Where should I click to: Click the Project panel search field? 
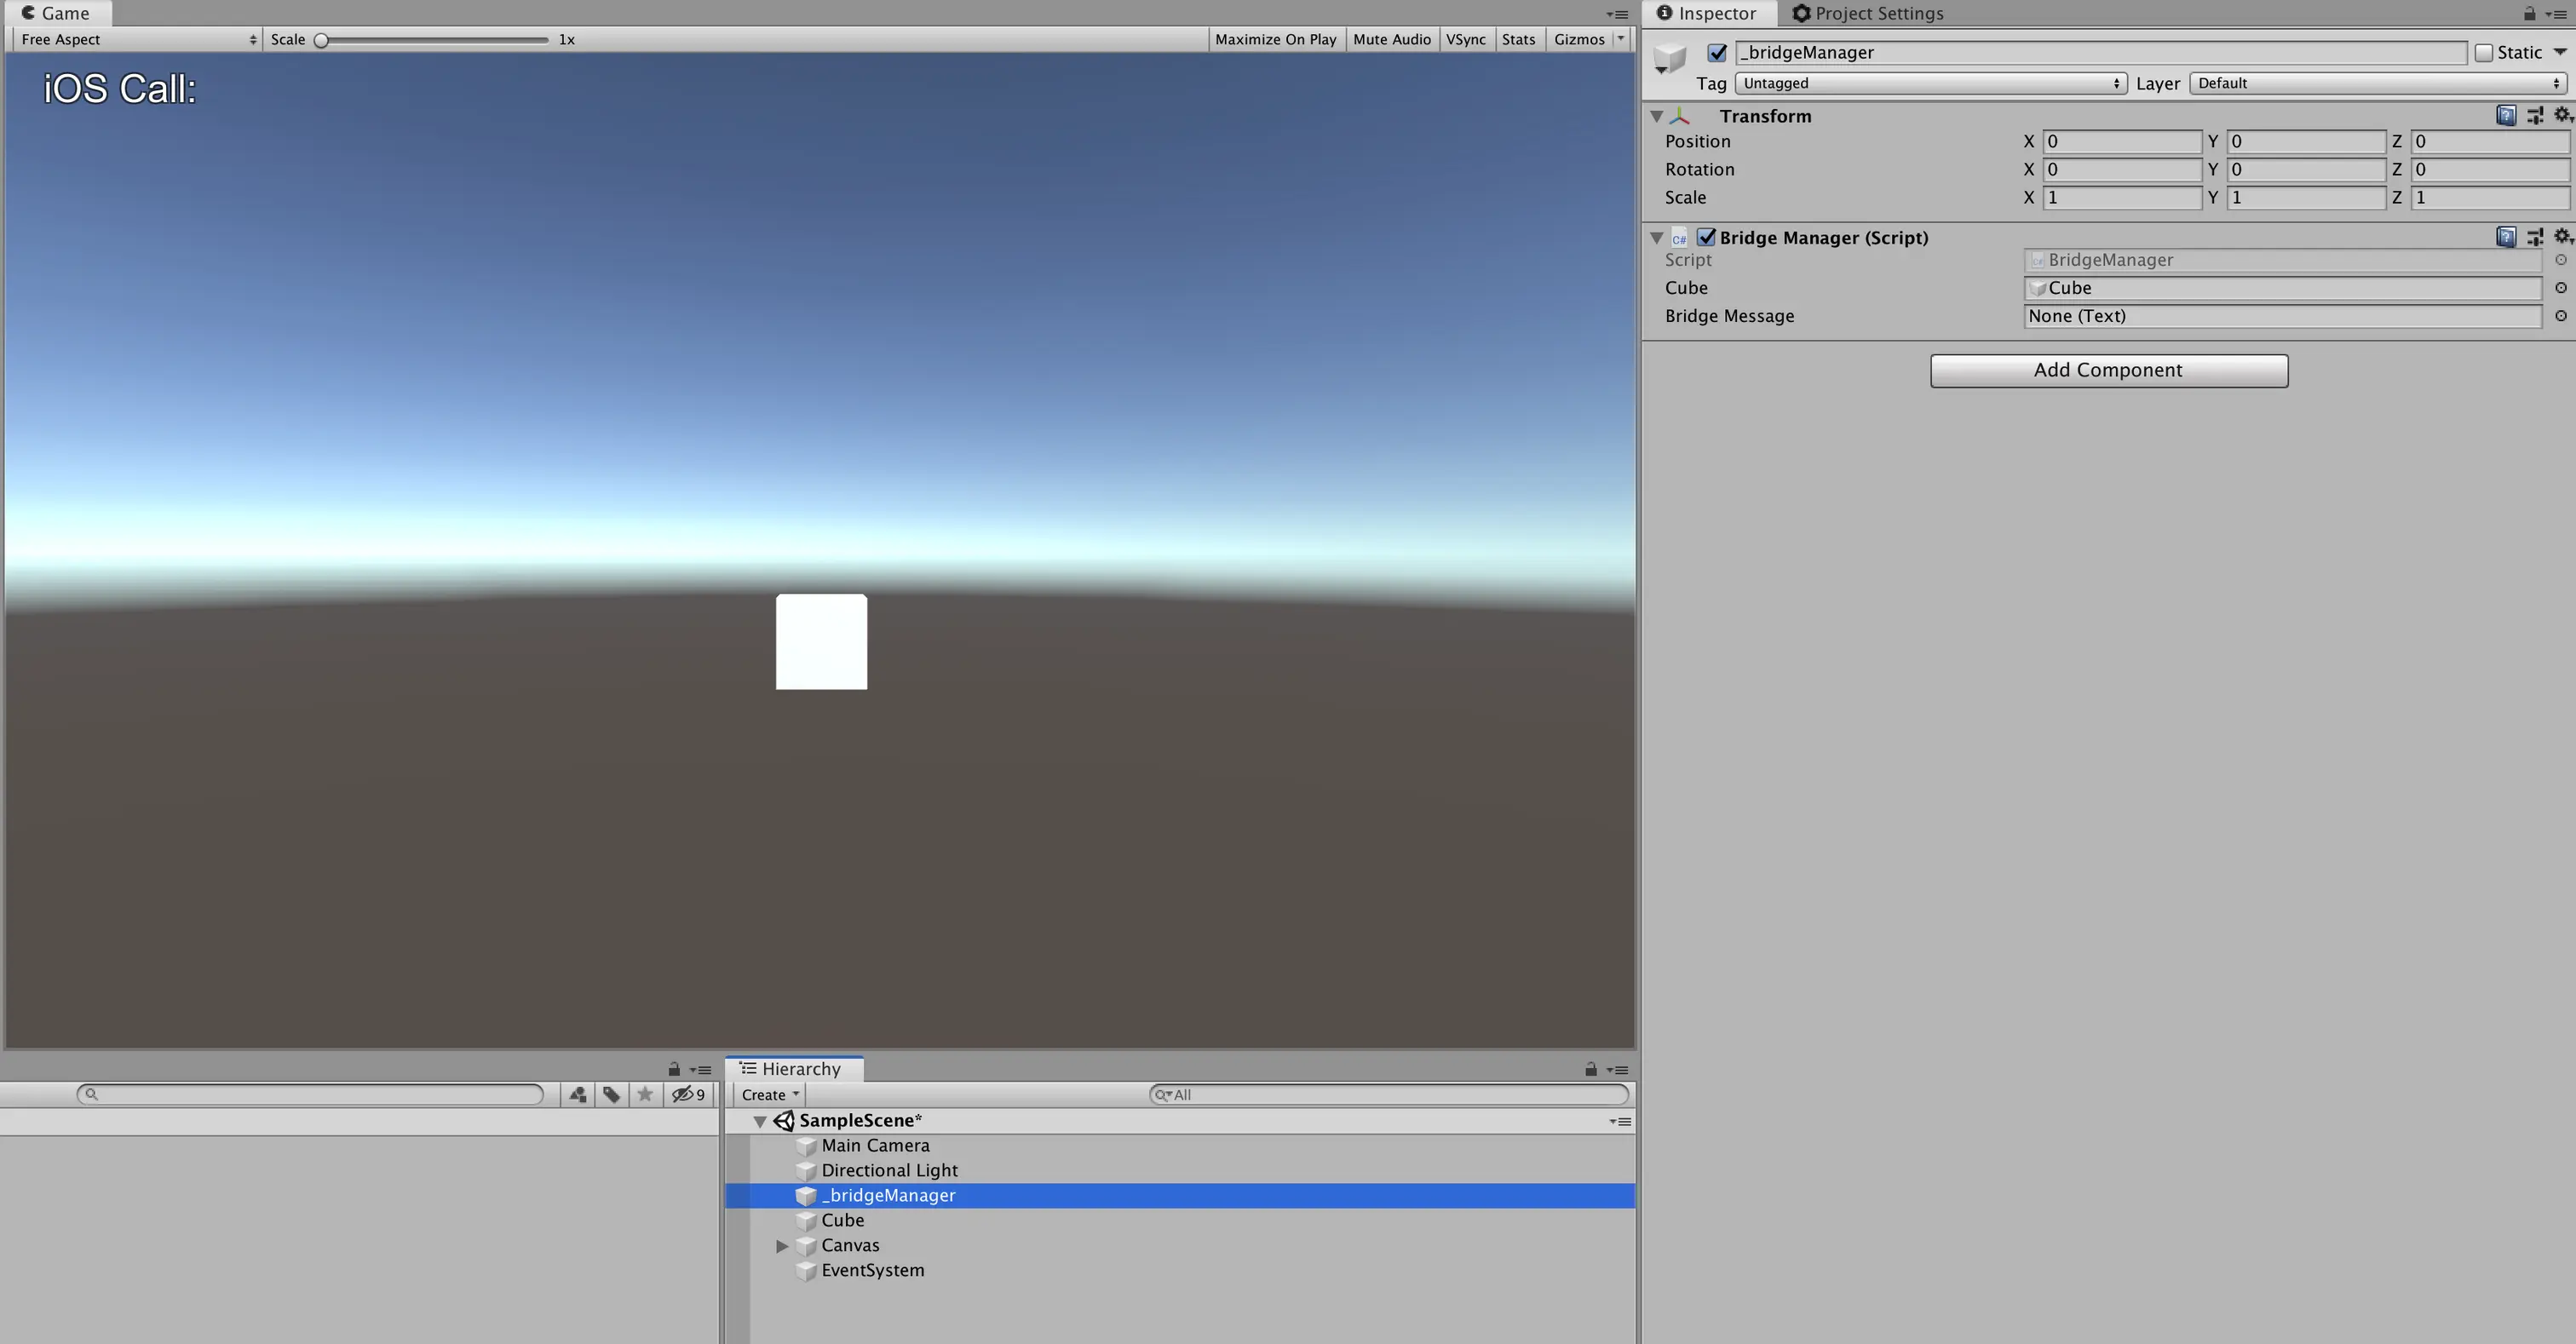pos(310,1095)
